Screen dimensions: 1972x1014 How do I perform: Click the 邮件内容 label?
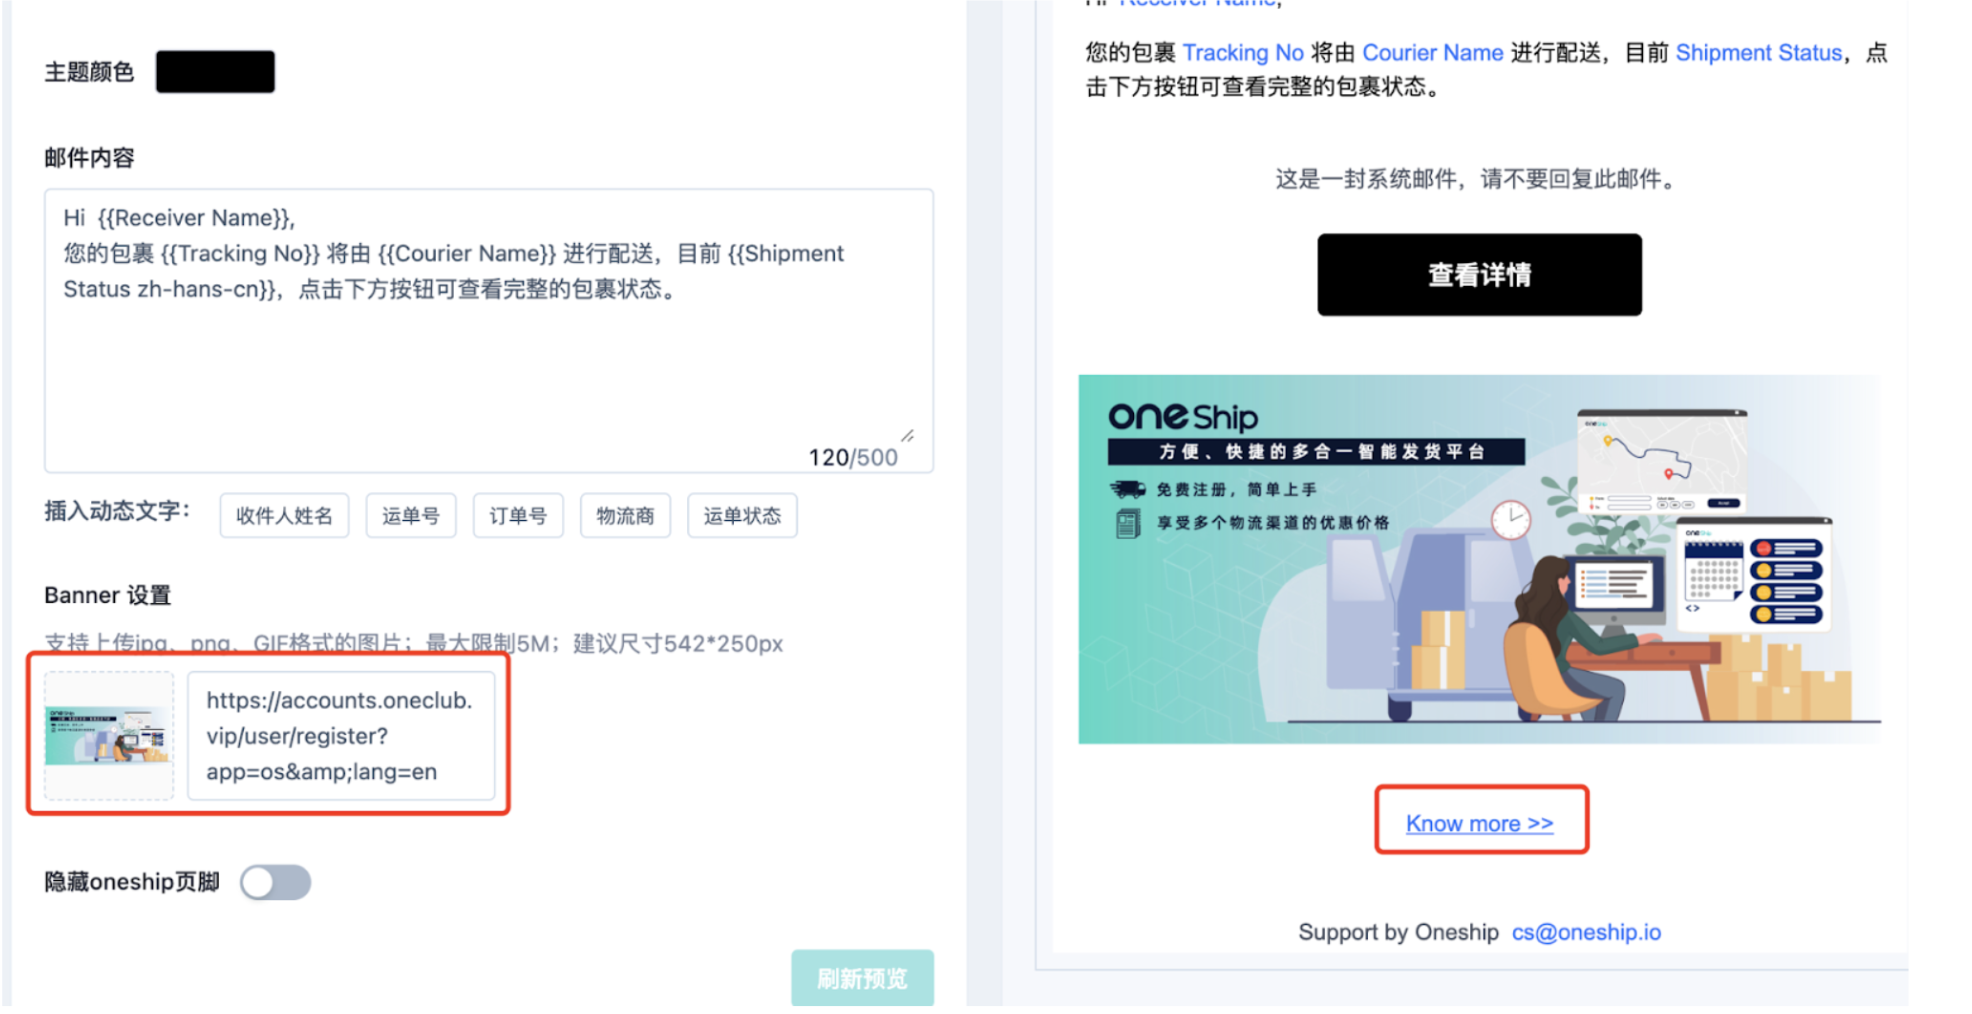(x=89, y=158)
